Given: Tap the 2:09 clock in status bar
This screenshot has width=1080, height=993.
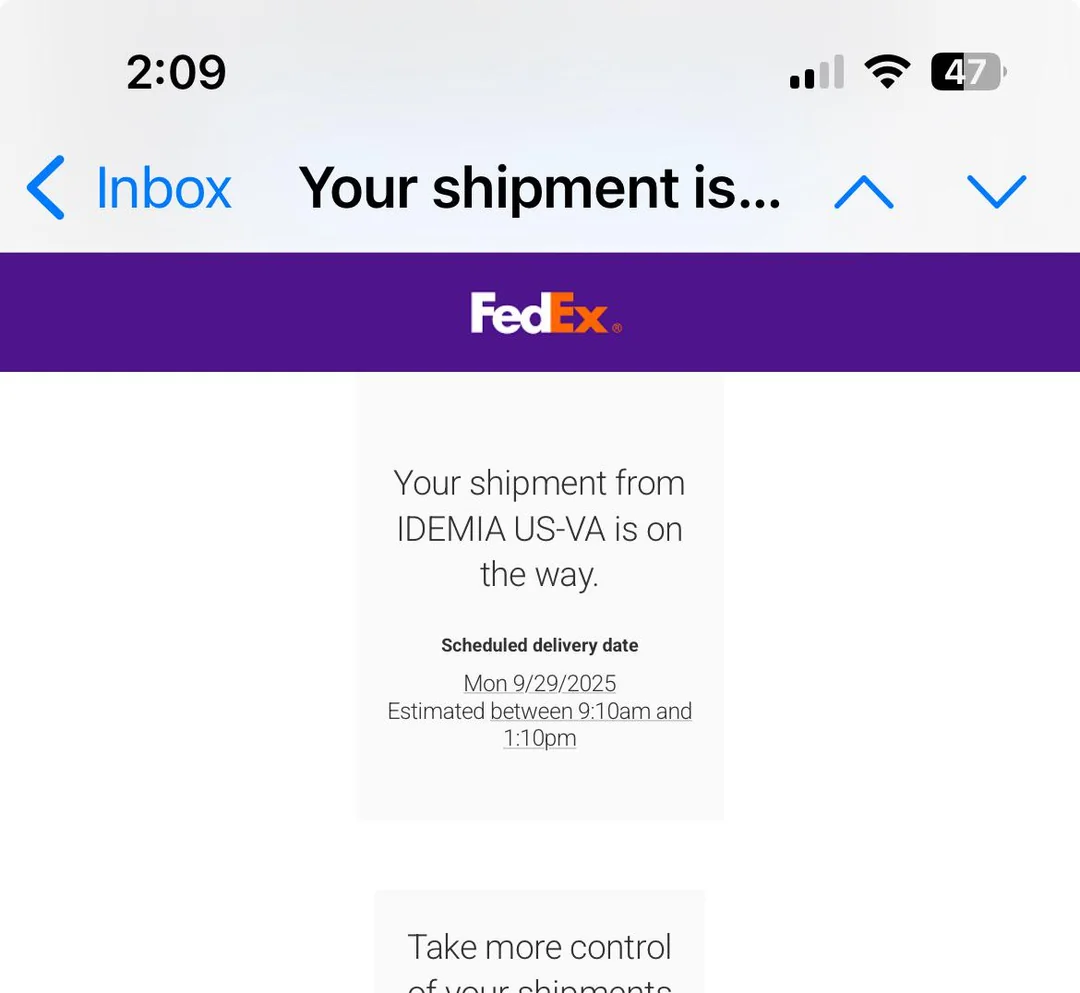Looking at the screenshot, I should pos(176,73).
